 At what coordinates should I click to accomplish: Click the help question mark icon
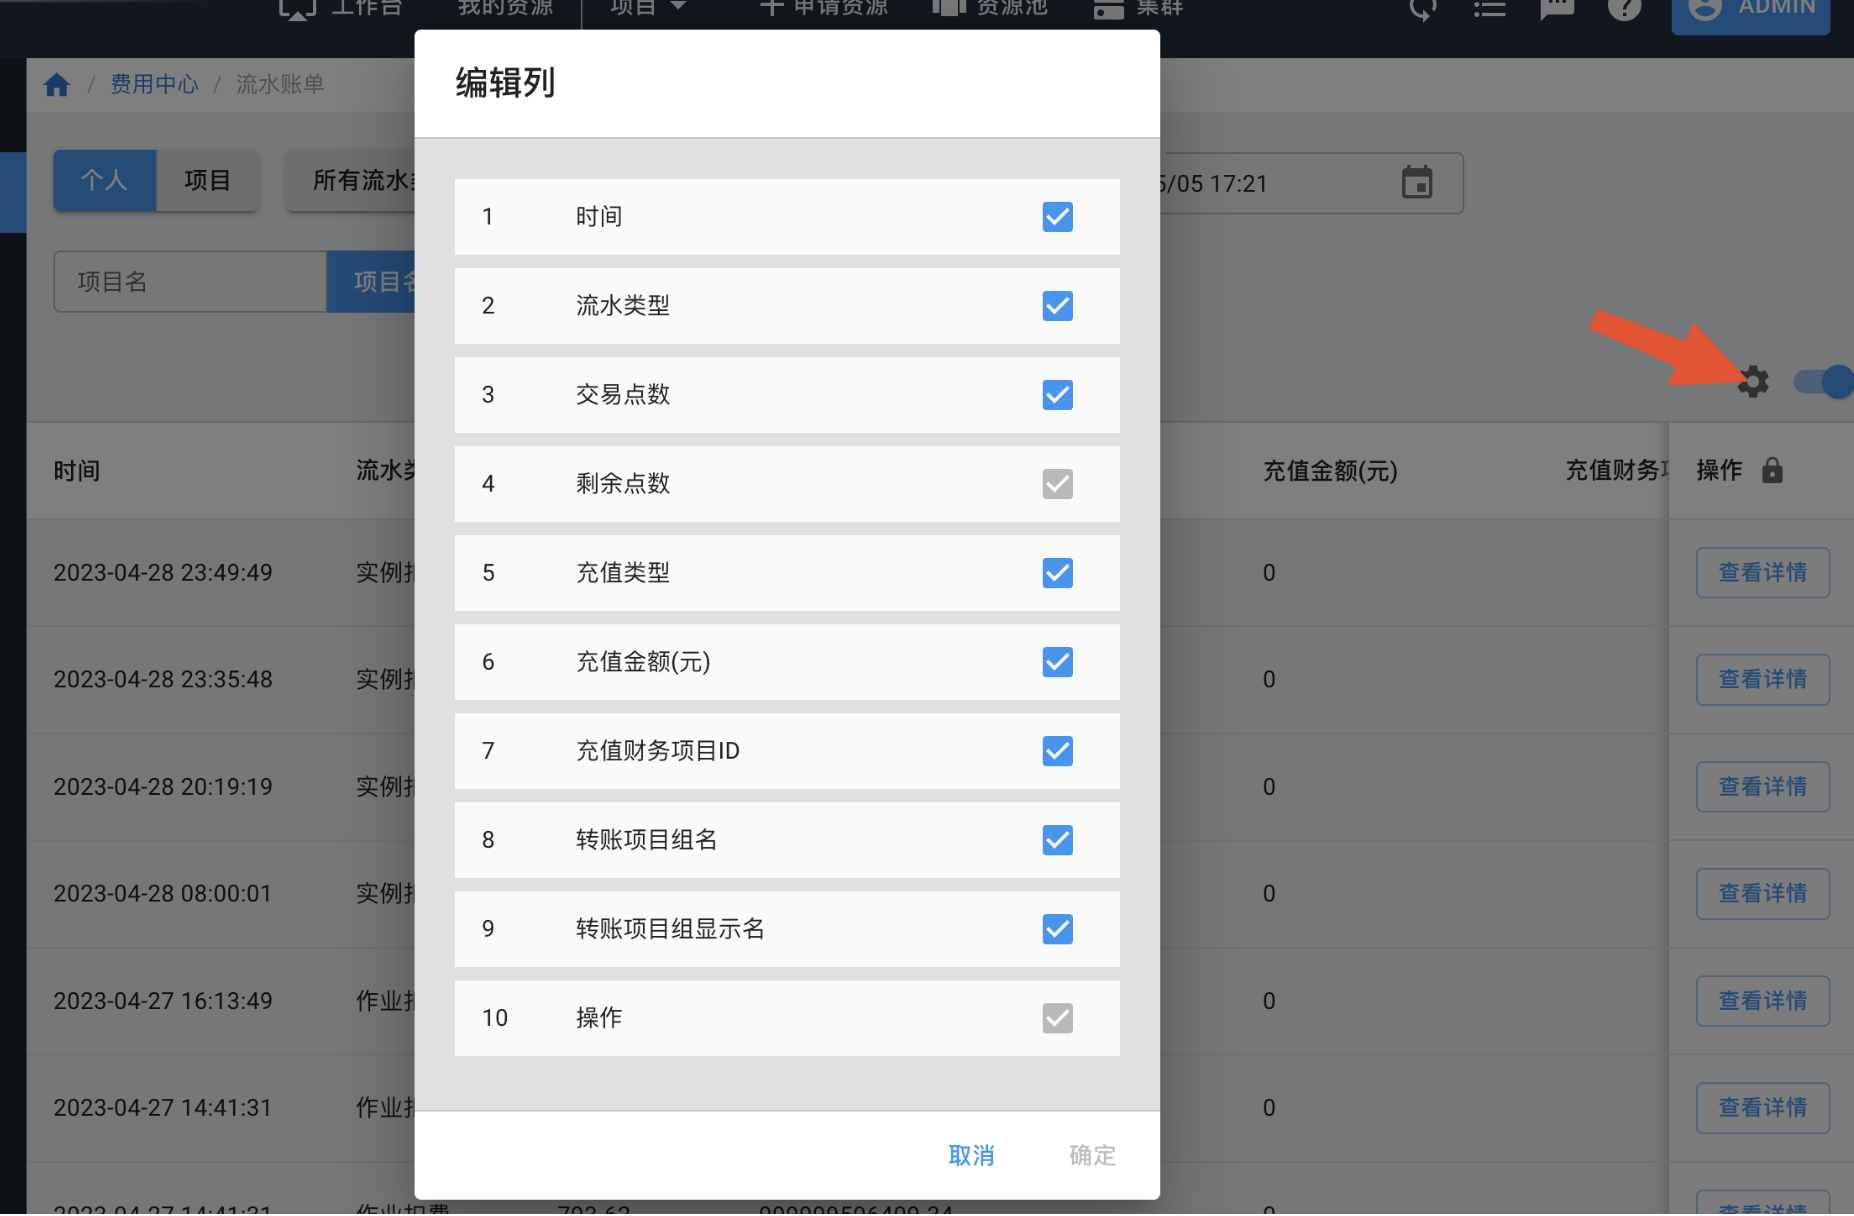[x=1624, y=9]
